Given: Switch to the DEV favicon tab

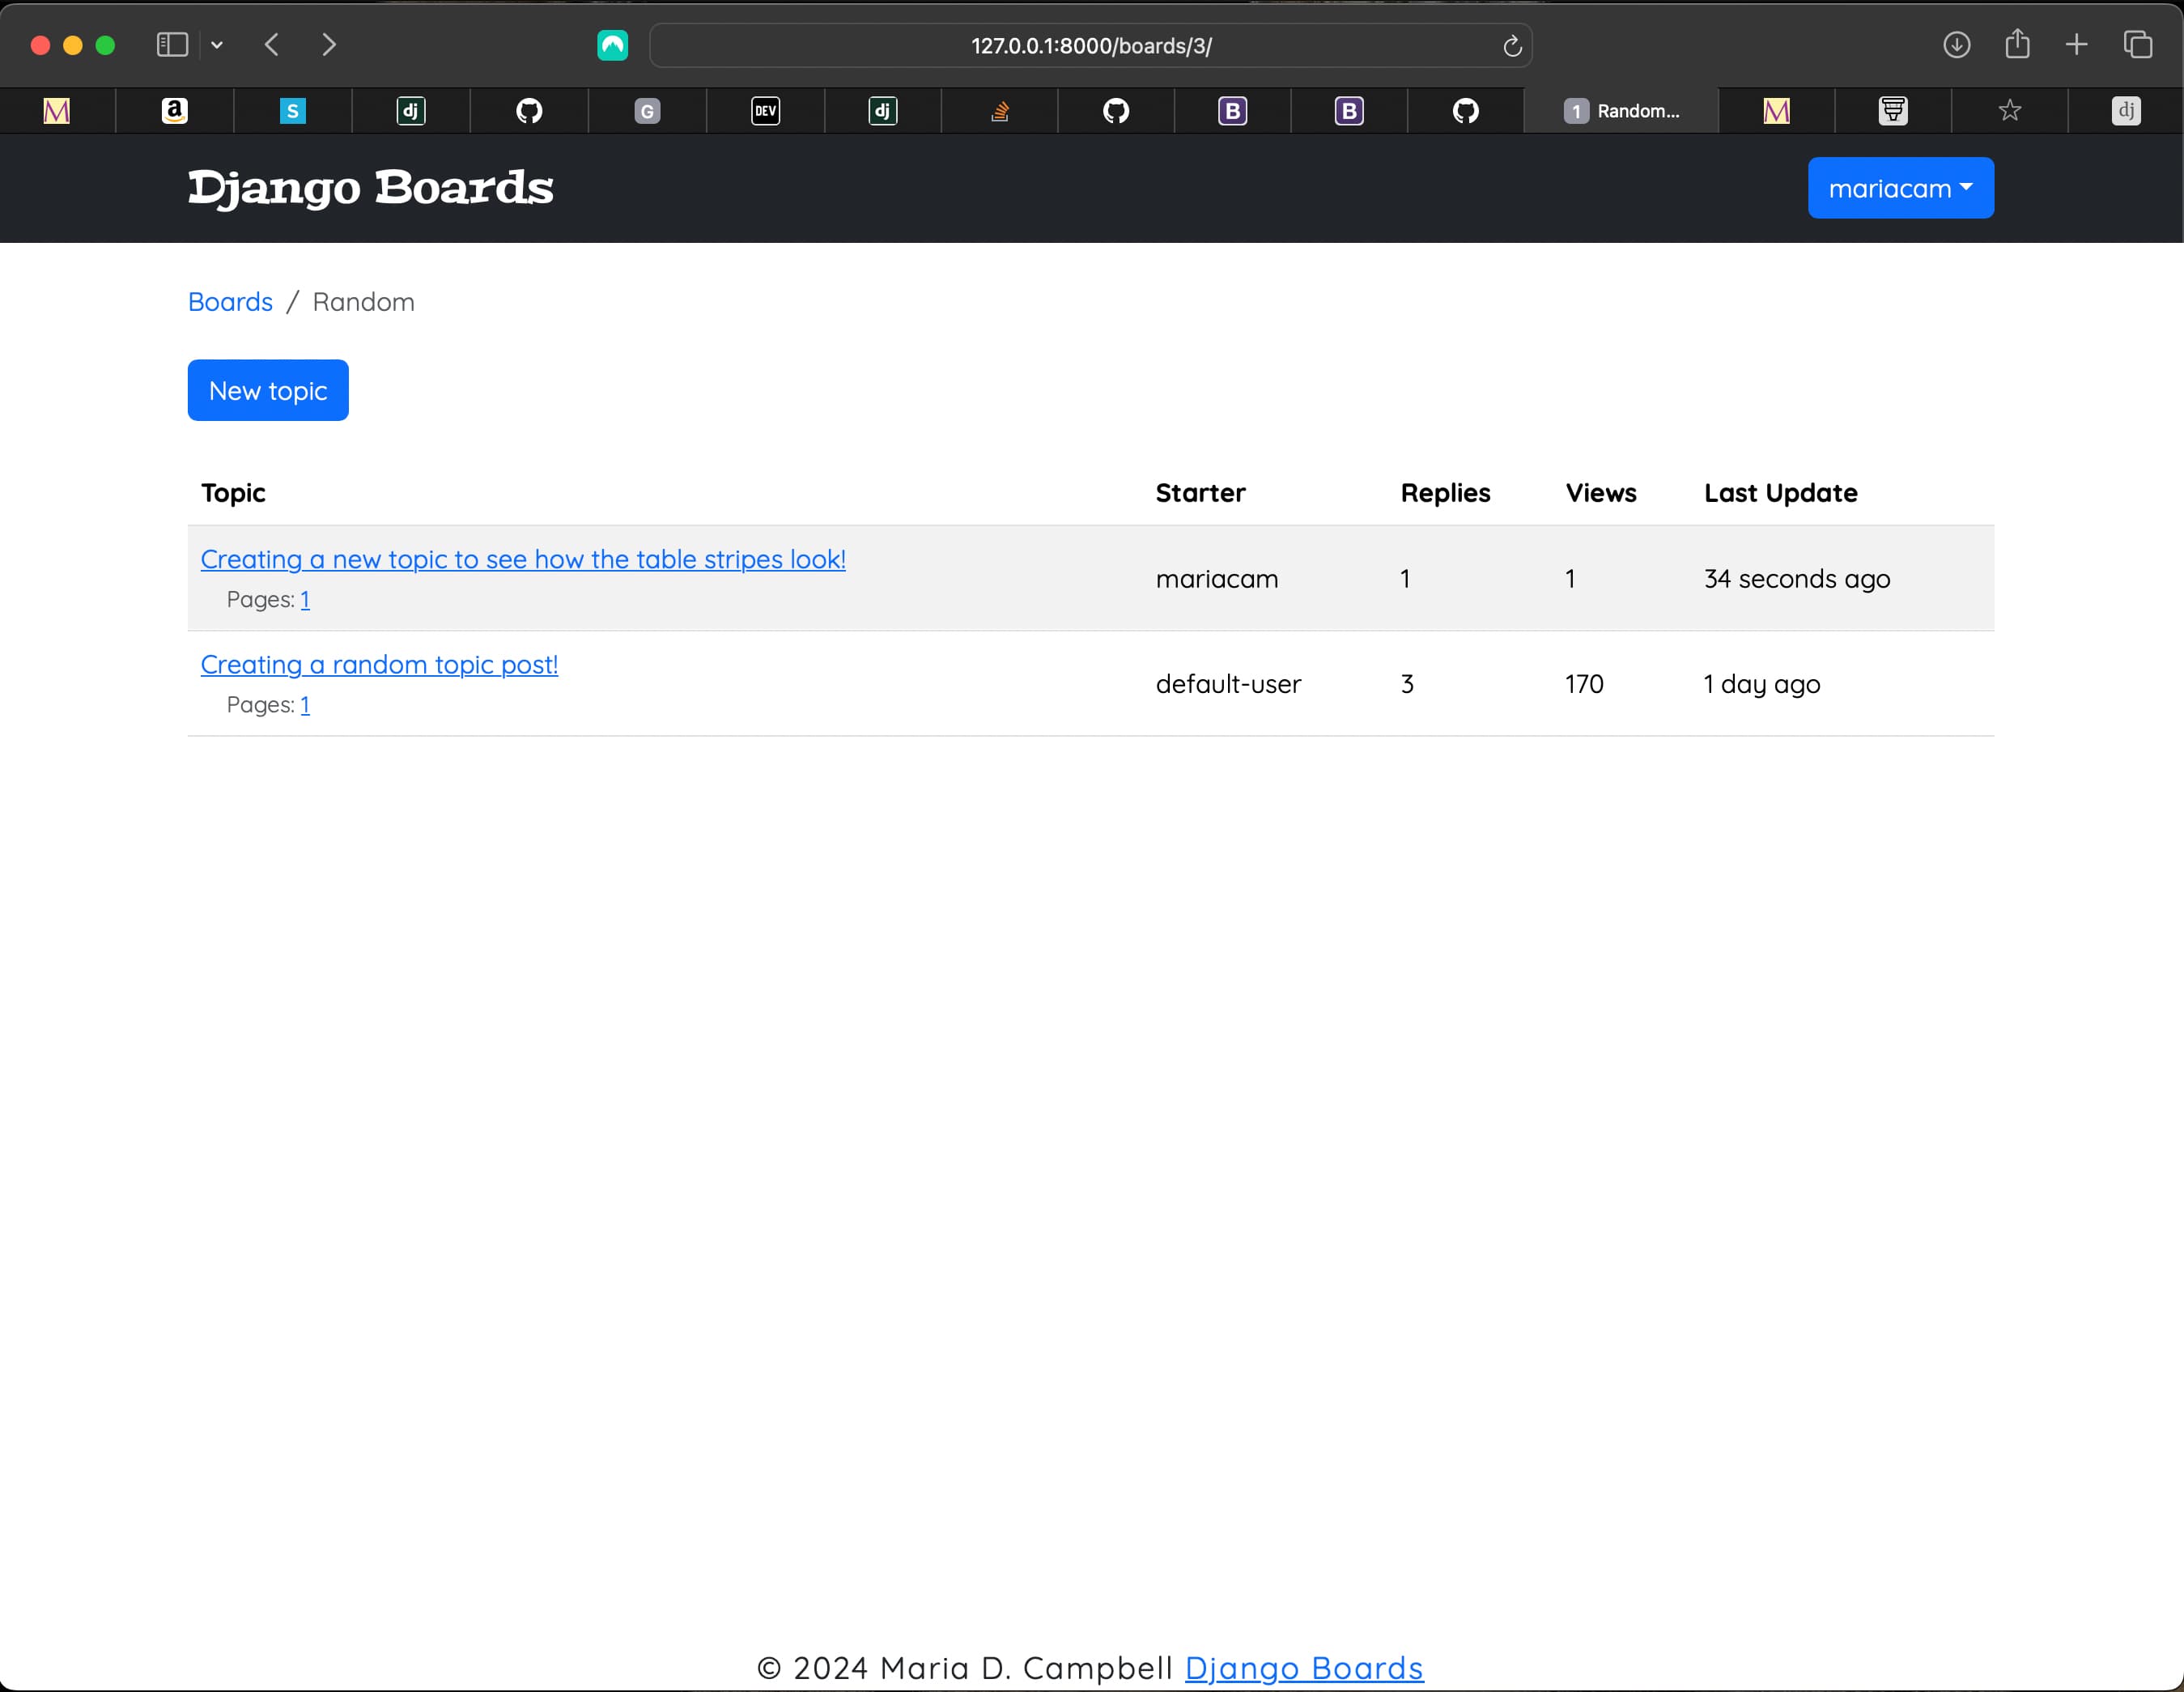Looking at the screenshot, I should click(765, 111).
